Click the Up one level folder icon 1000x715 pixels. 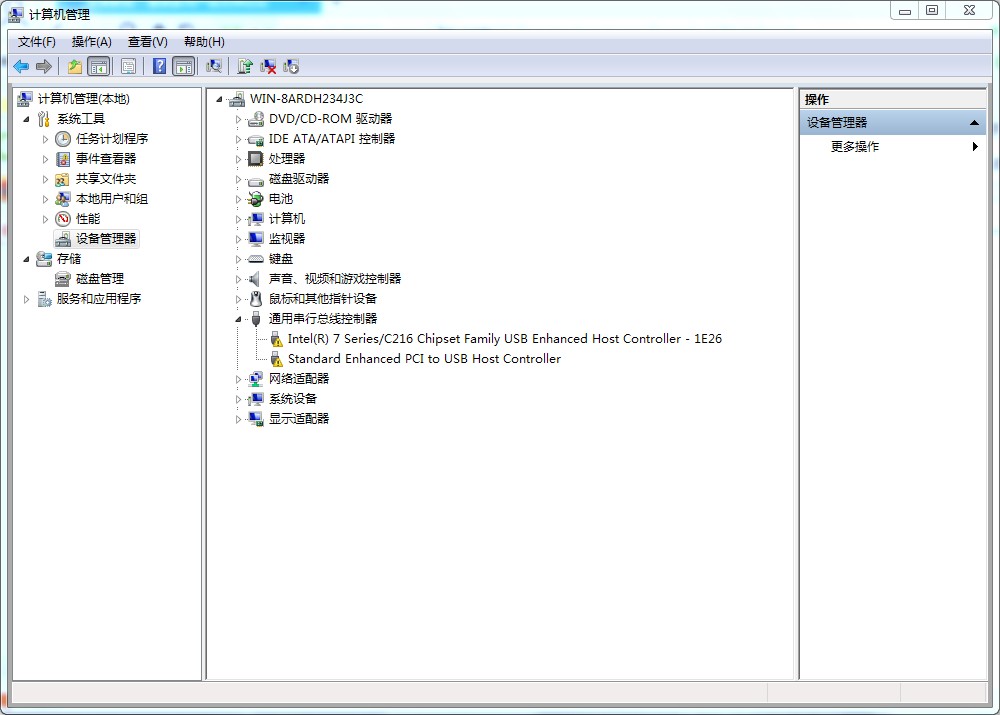[x=75, y=67]
